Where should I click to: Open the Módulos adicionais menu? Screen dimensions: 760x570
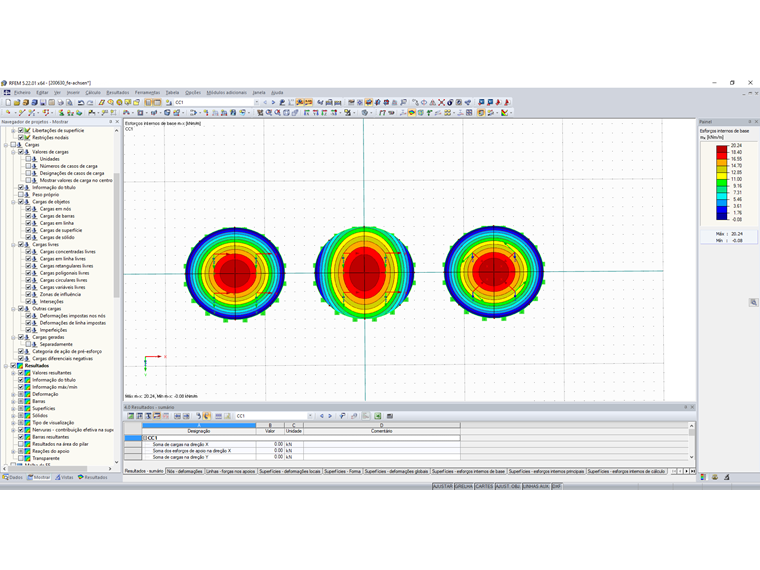[226, 92]
